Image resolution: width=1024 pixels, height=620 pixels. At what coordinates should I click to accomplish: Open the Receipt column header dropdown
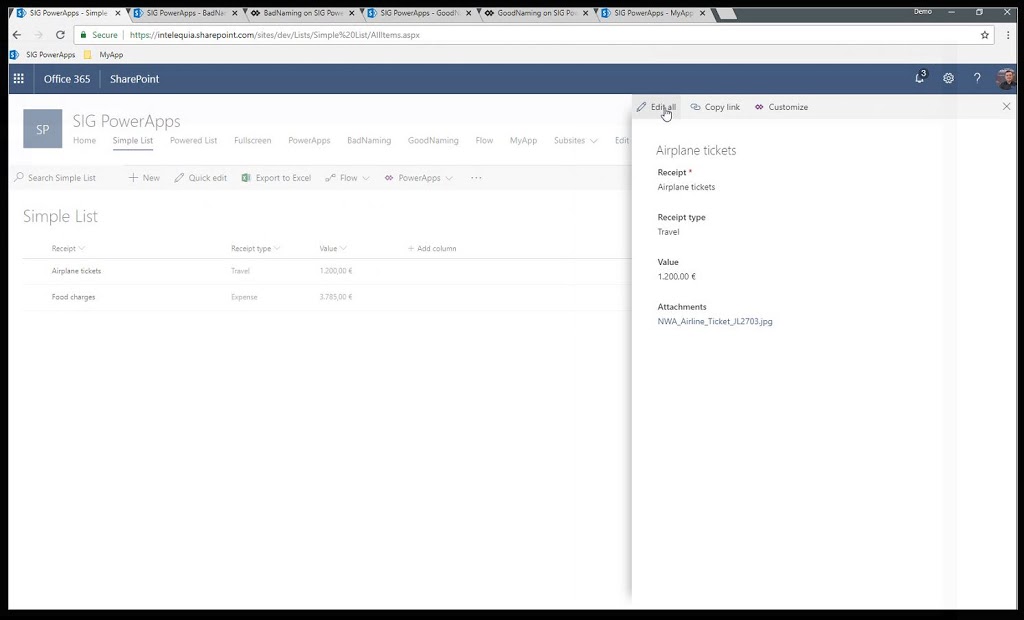(x=68, y=248)
